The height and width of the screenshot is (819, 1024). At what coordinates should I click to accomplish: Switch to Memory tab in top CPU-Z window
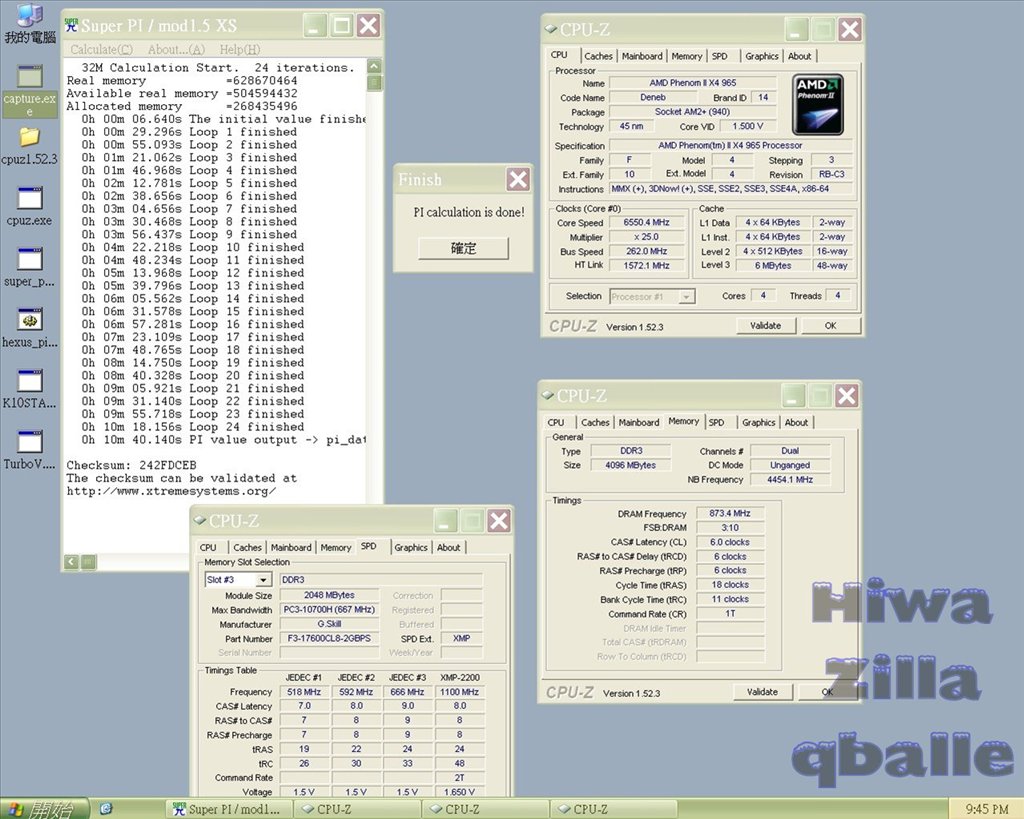tap(686, 56)
